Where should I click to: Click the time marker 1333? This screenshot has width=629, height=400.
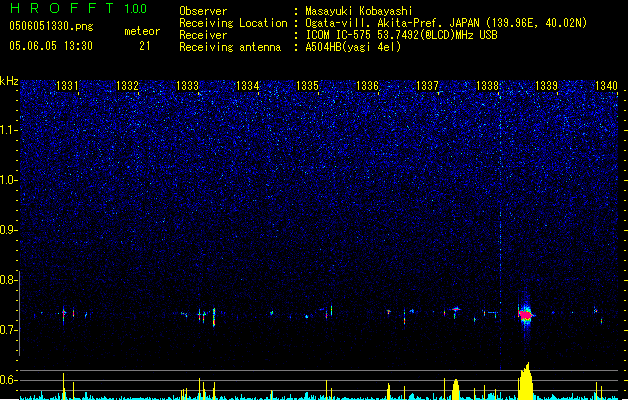187,86
